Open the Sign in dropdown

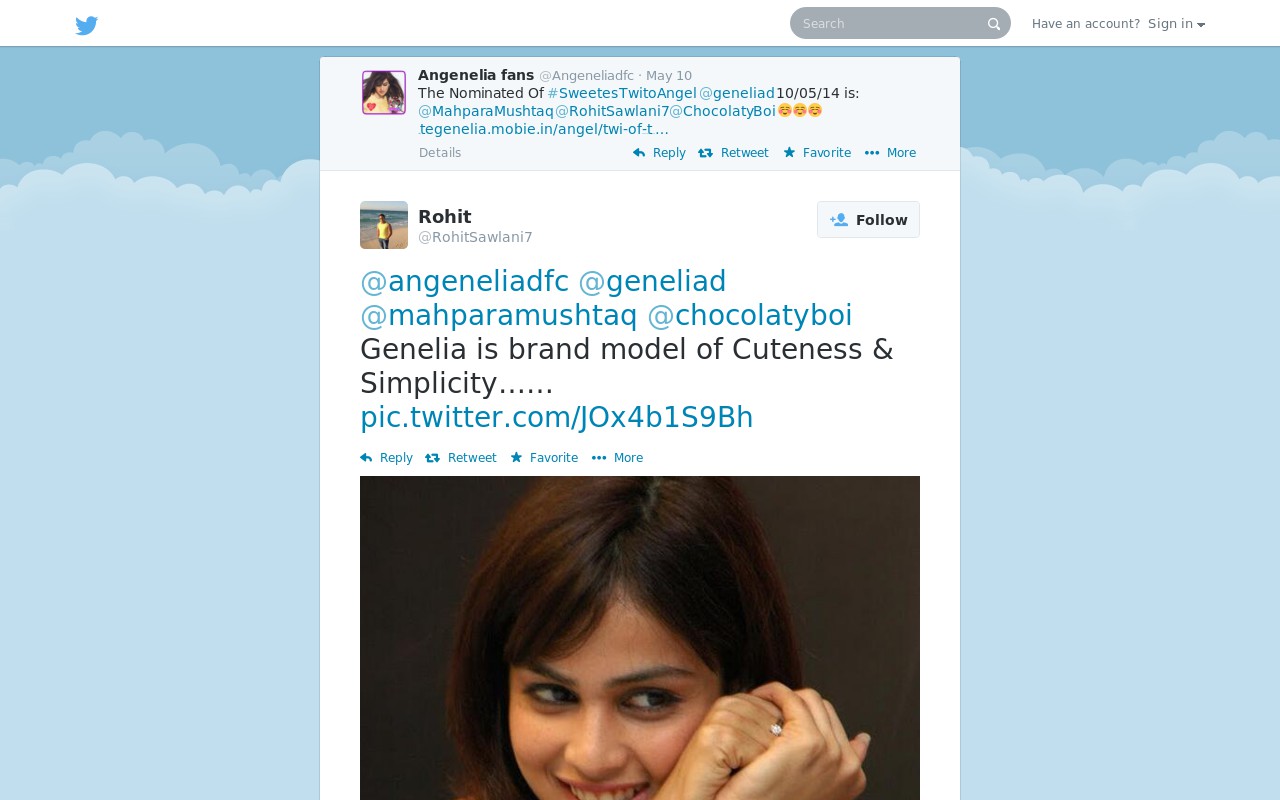tap(1176, 24)
